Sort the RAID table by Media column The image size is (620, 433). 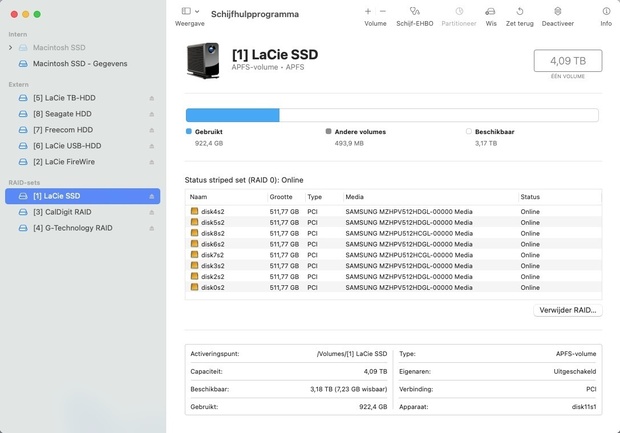[430, 197]
